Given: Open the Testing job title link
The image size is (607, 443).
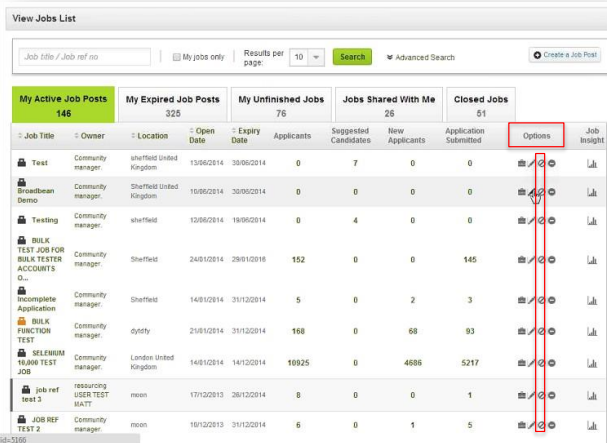Looking at the screenshot, I should tap(45, 220).
